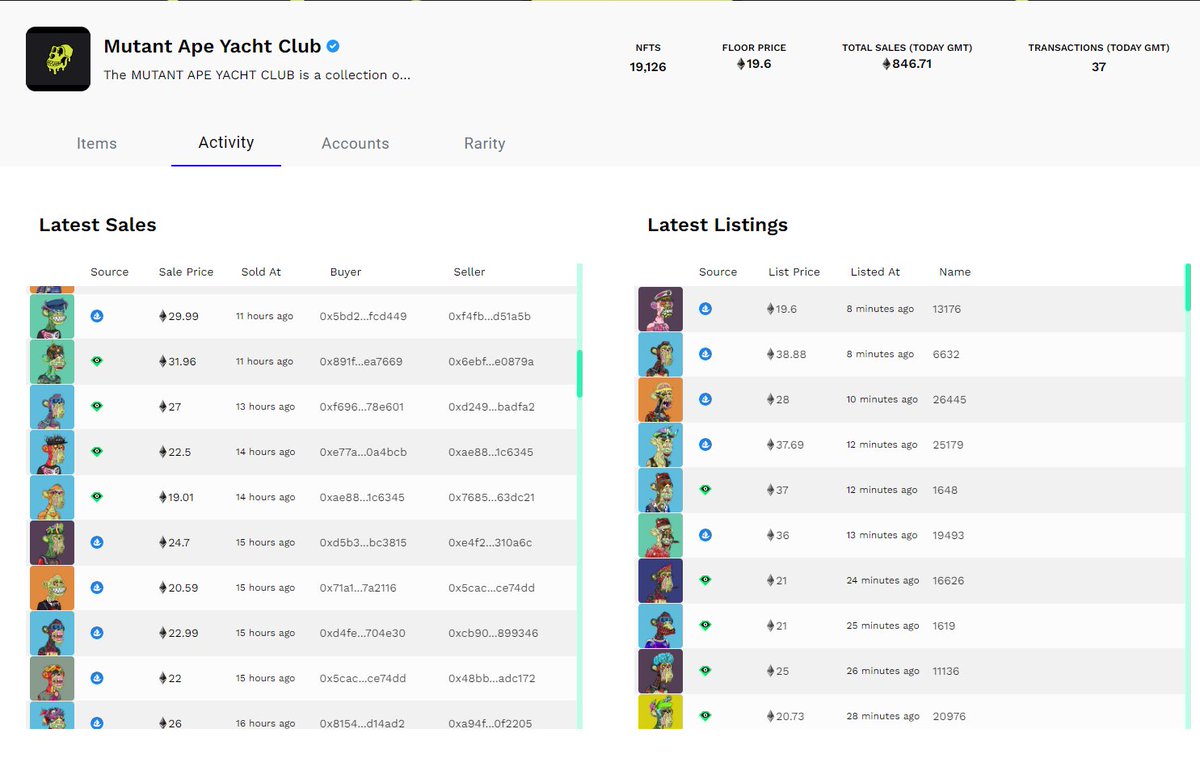Click the Sold At column header
This screenshot has width=1200, height=771.
[261, 271]
